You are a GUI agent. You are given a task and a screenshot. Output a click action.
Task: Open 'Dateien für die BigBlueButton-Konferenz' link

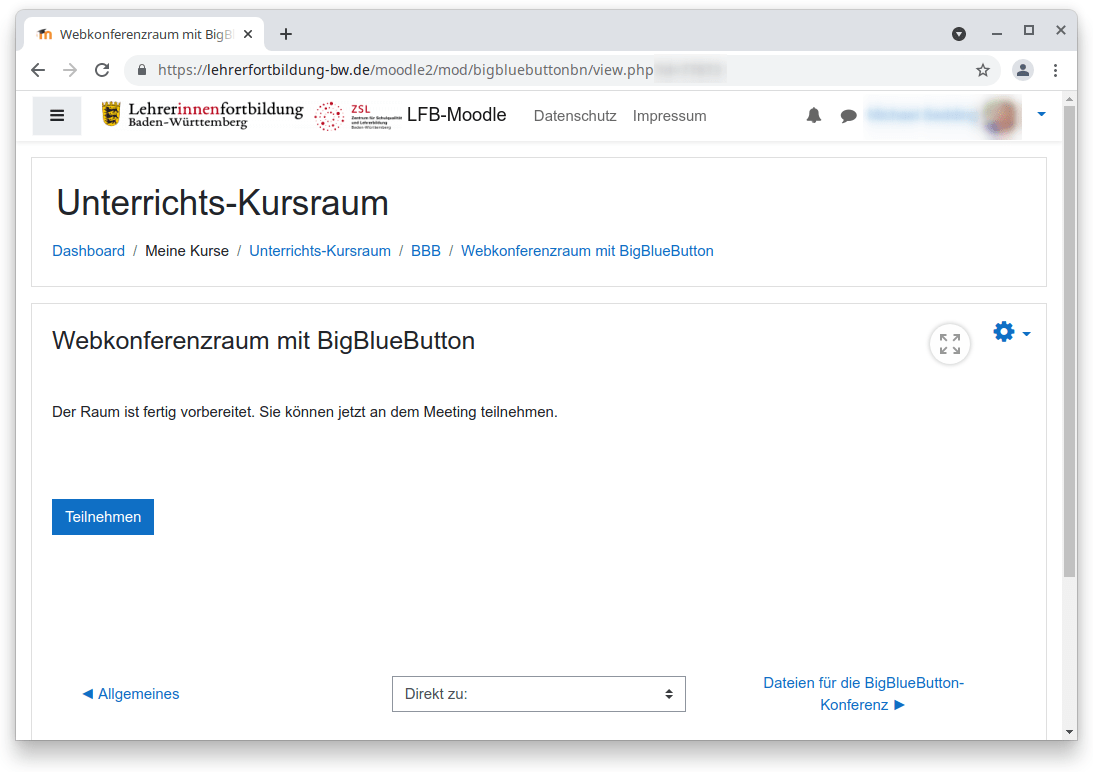pyautogui.click(x=862, y=694)
